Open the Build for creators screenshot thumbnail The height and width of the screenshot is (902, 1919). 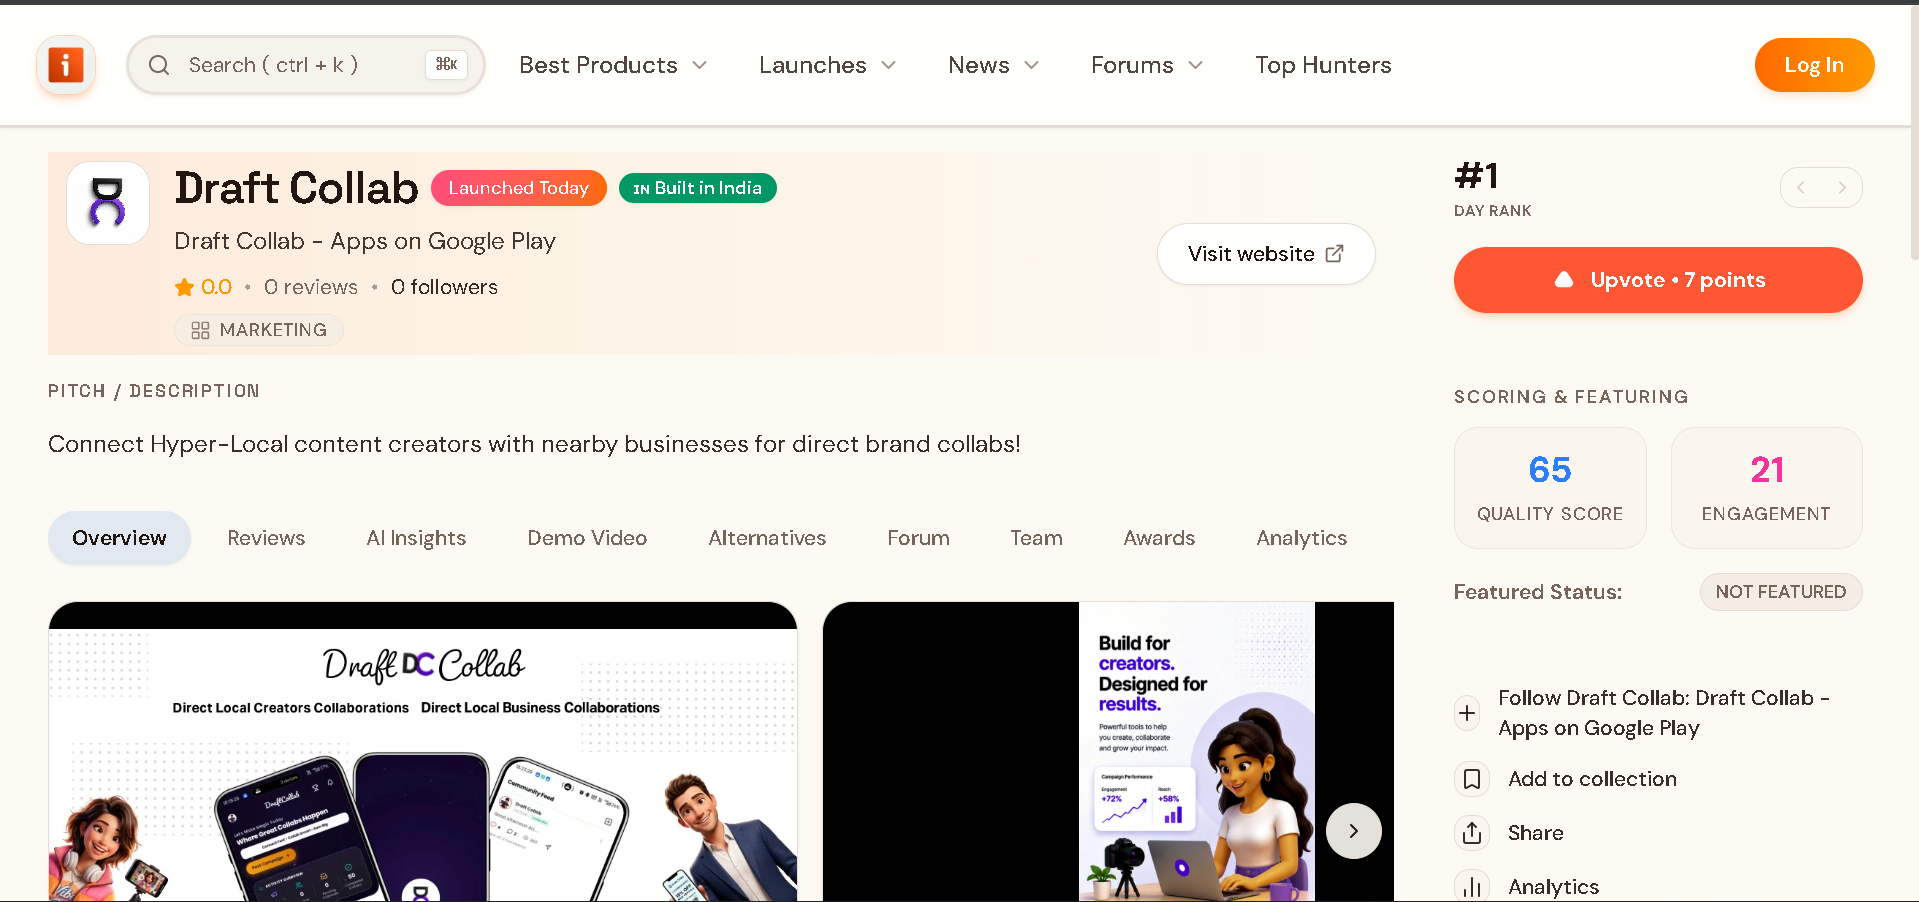tap(1108, 752)
